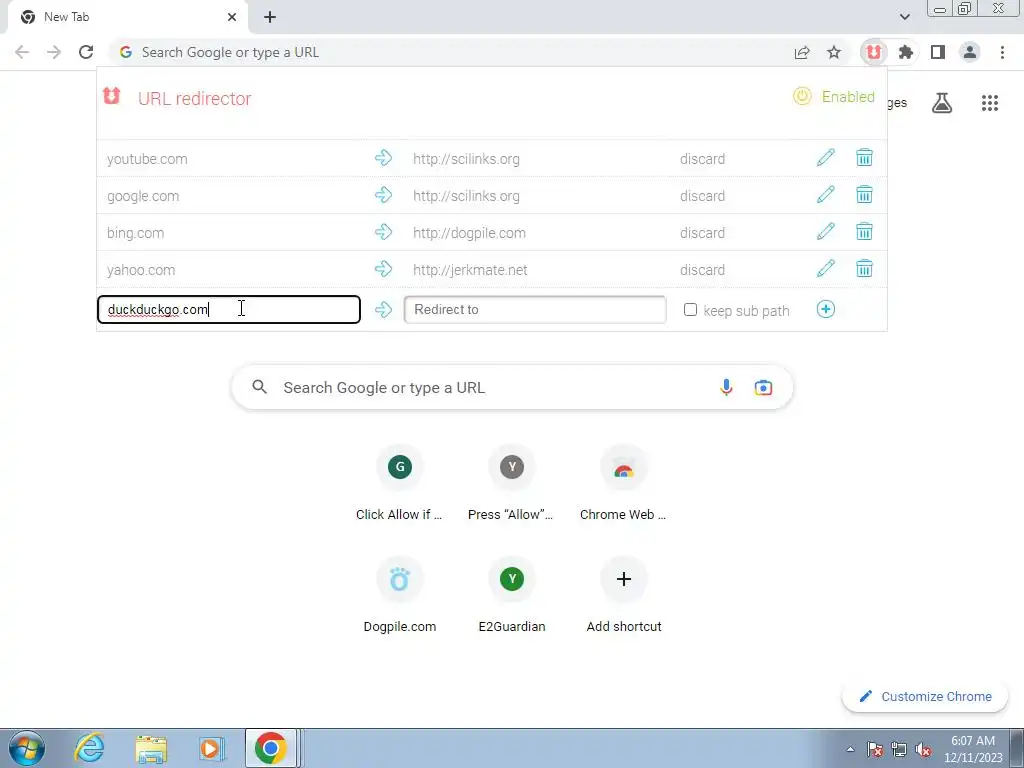Click http://dogpile.com destination text

pyautogui.click(x=469, y=232)
